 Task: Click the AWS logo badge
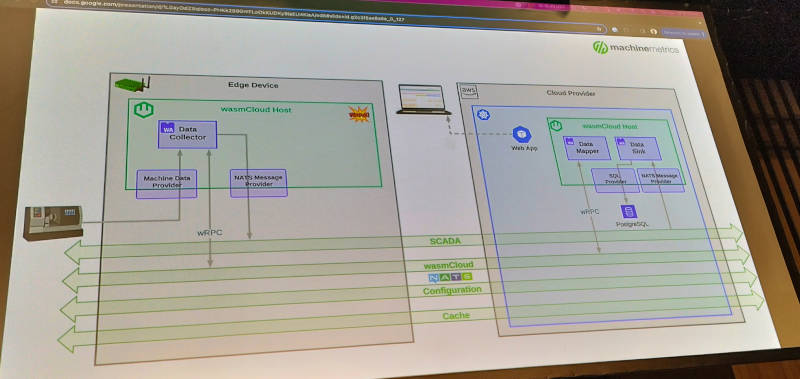tap(468, 90)
